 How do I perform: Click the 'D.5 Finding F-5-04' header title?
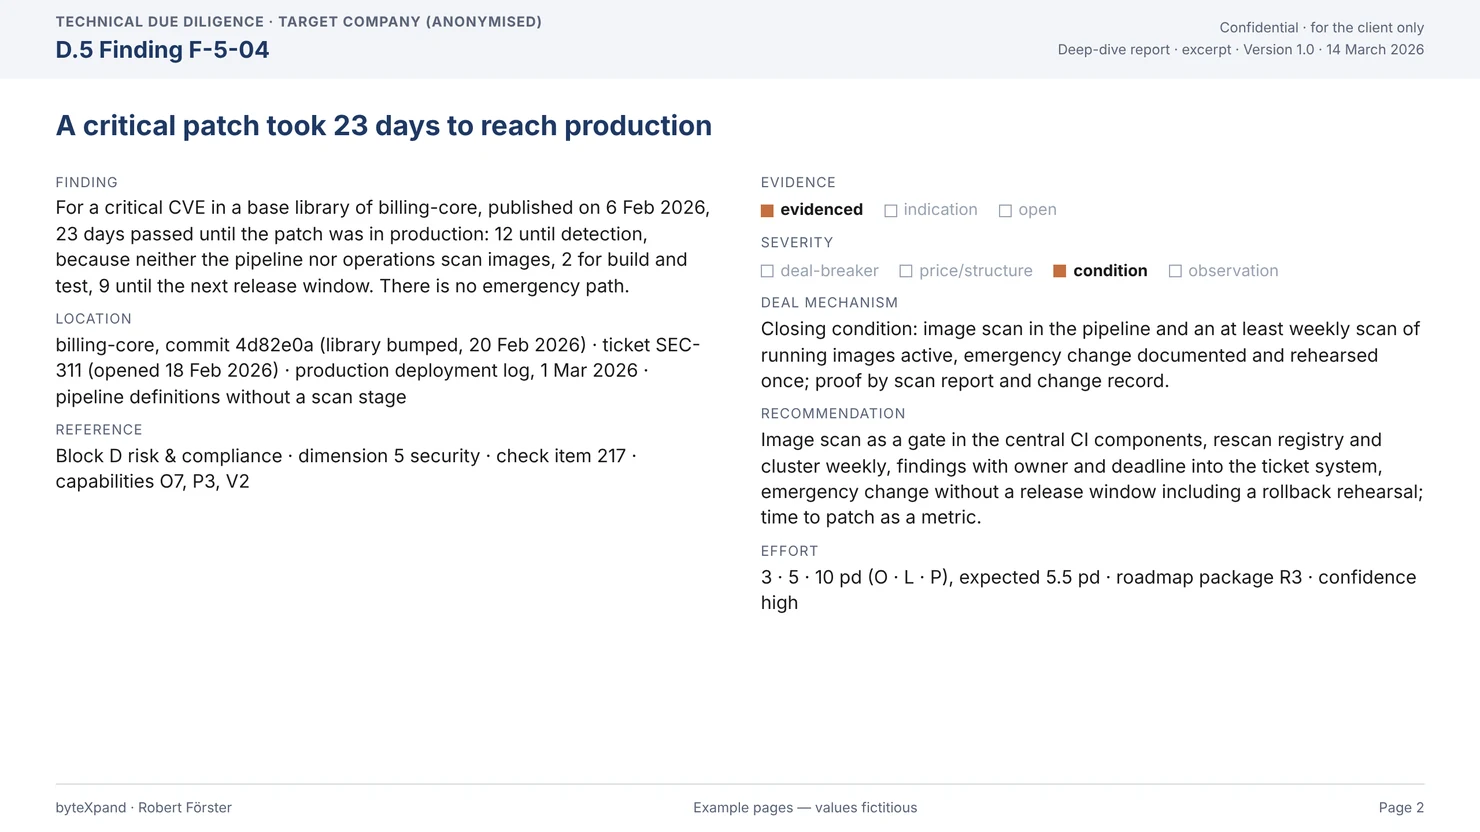click(x=162, y=50)
